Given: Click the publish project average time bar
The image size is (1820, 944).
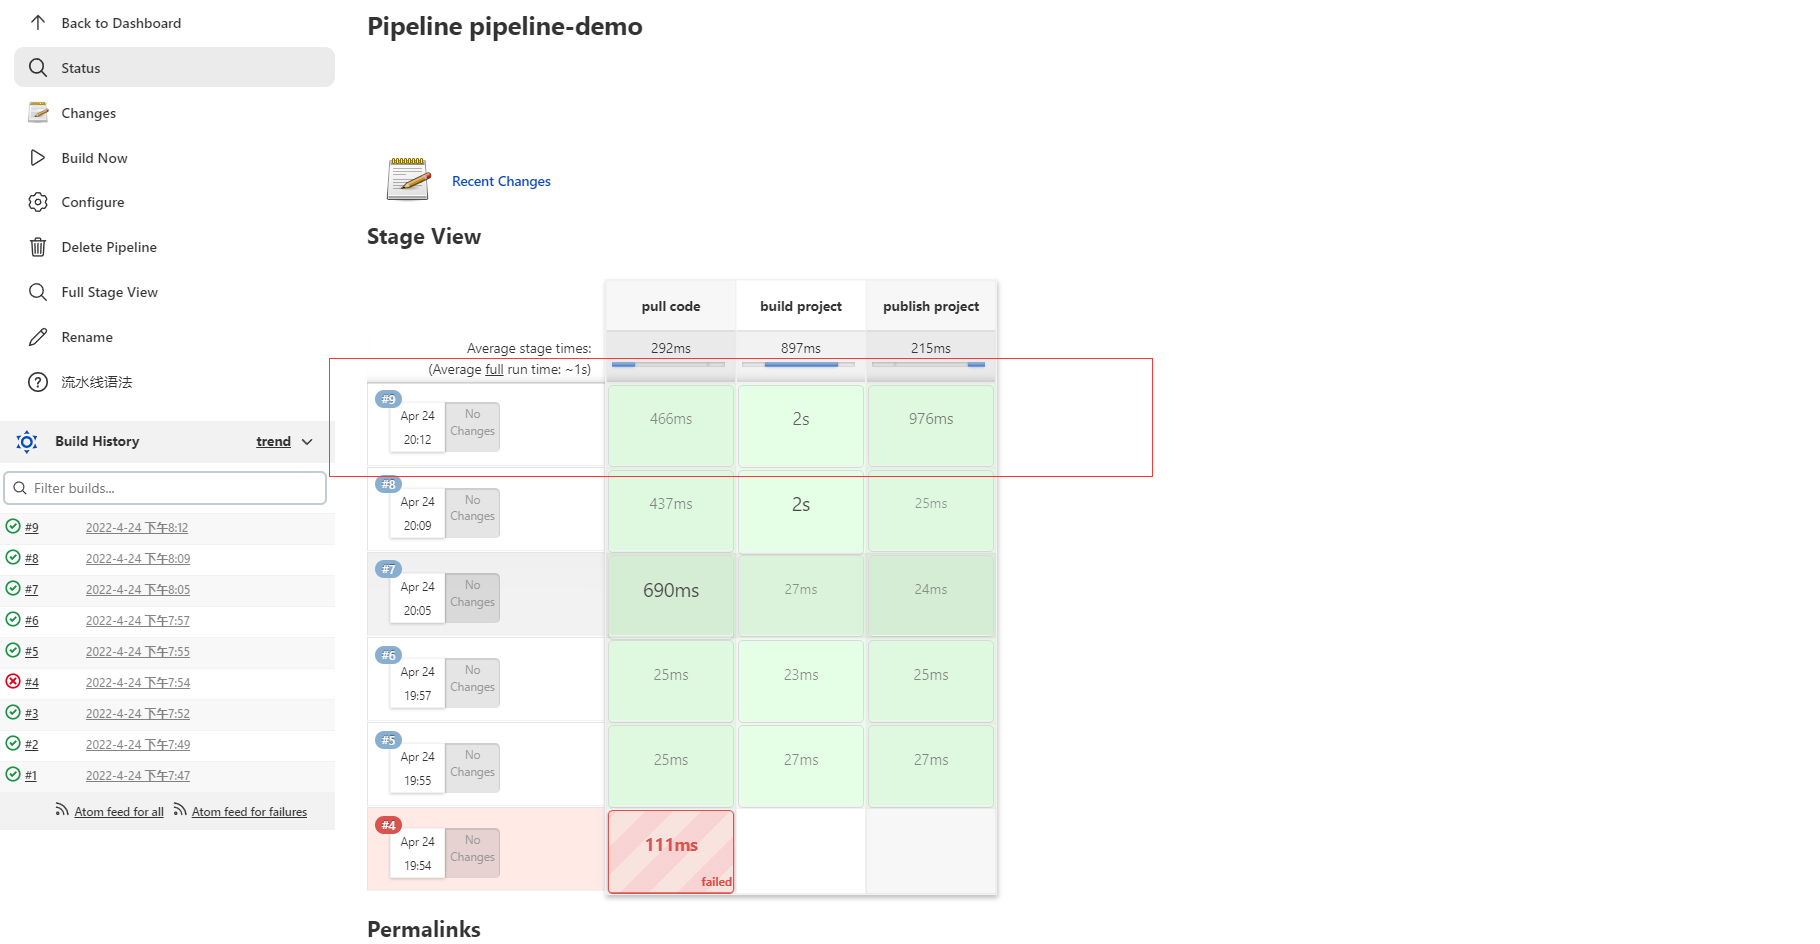Looking at the screenshot, I should click(928, 364).
